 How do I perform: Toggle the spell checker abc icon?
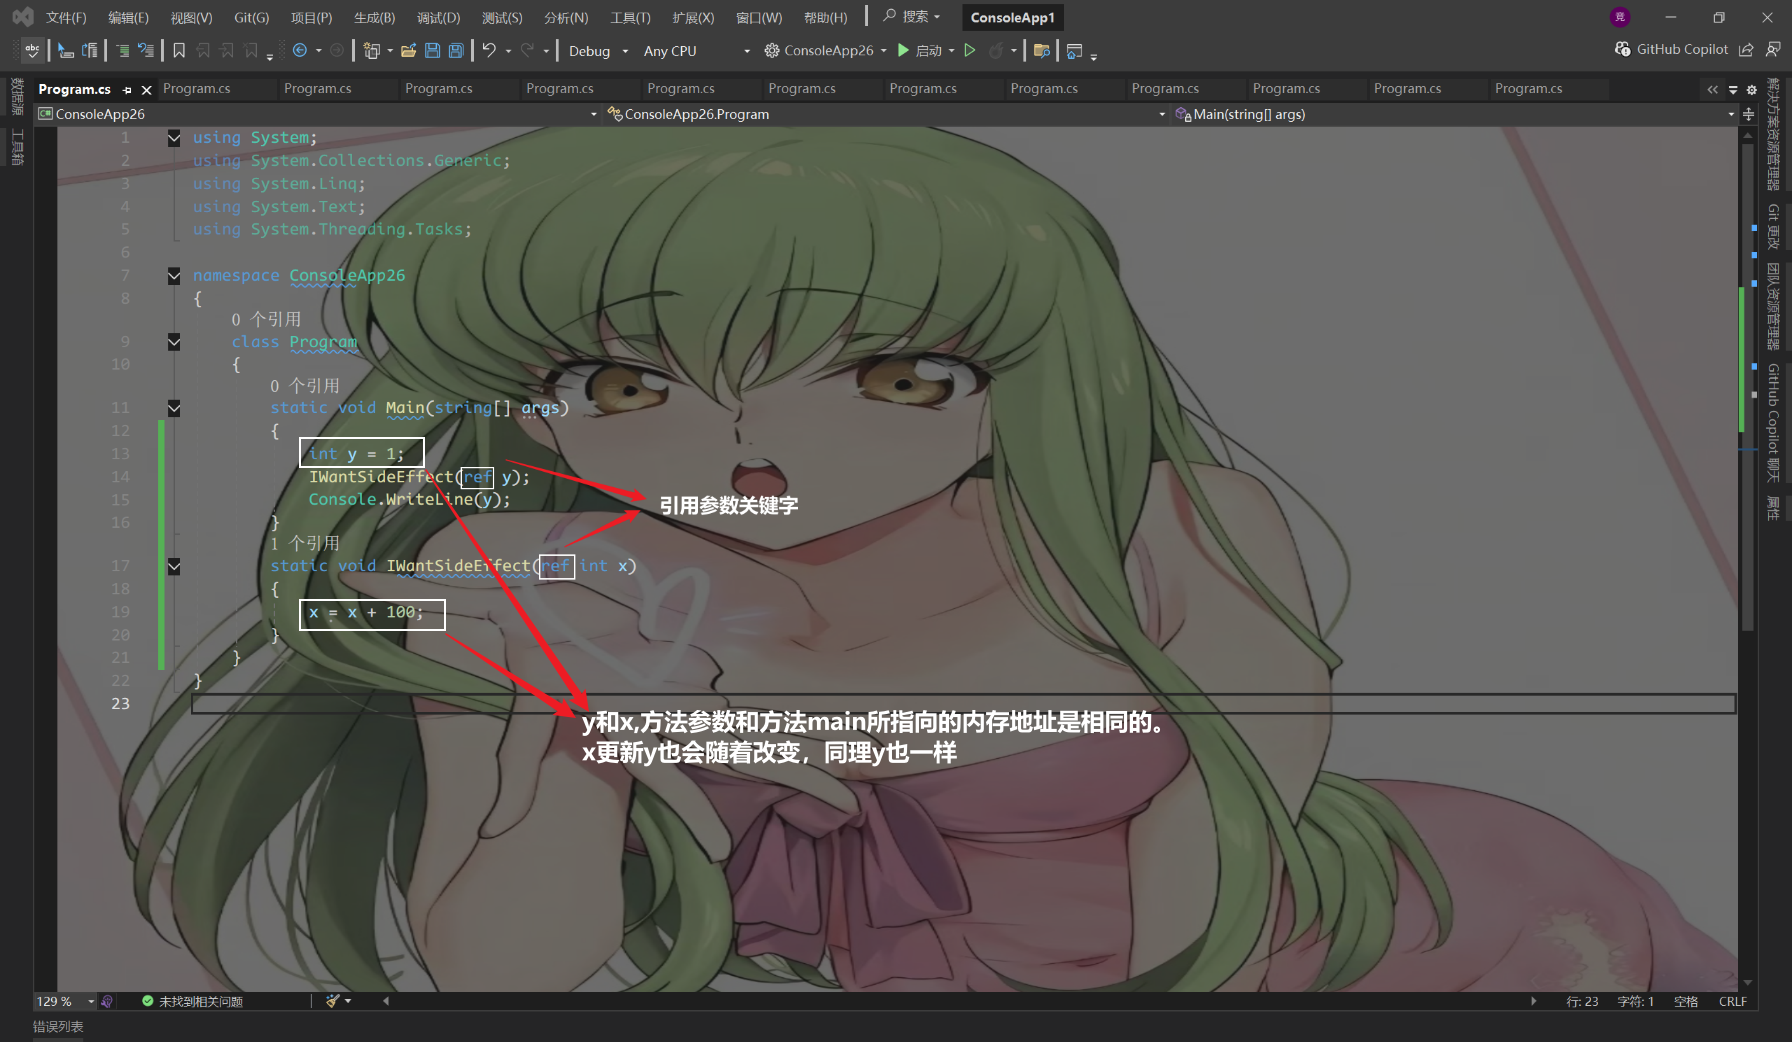click(32, 50)
